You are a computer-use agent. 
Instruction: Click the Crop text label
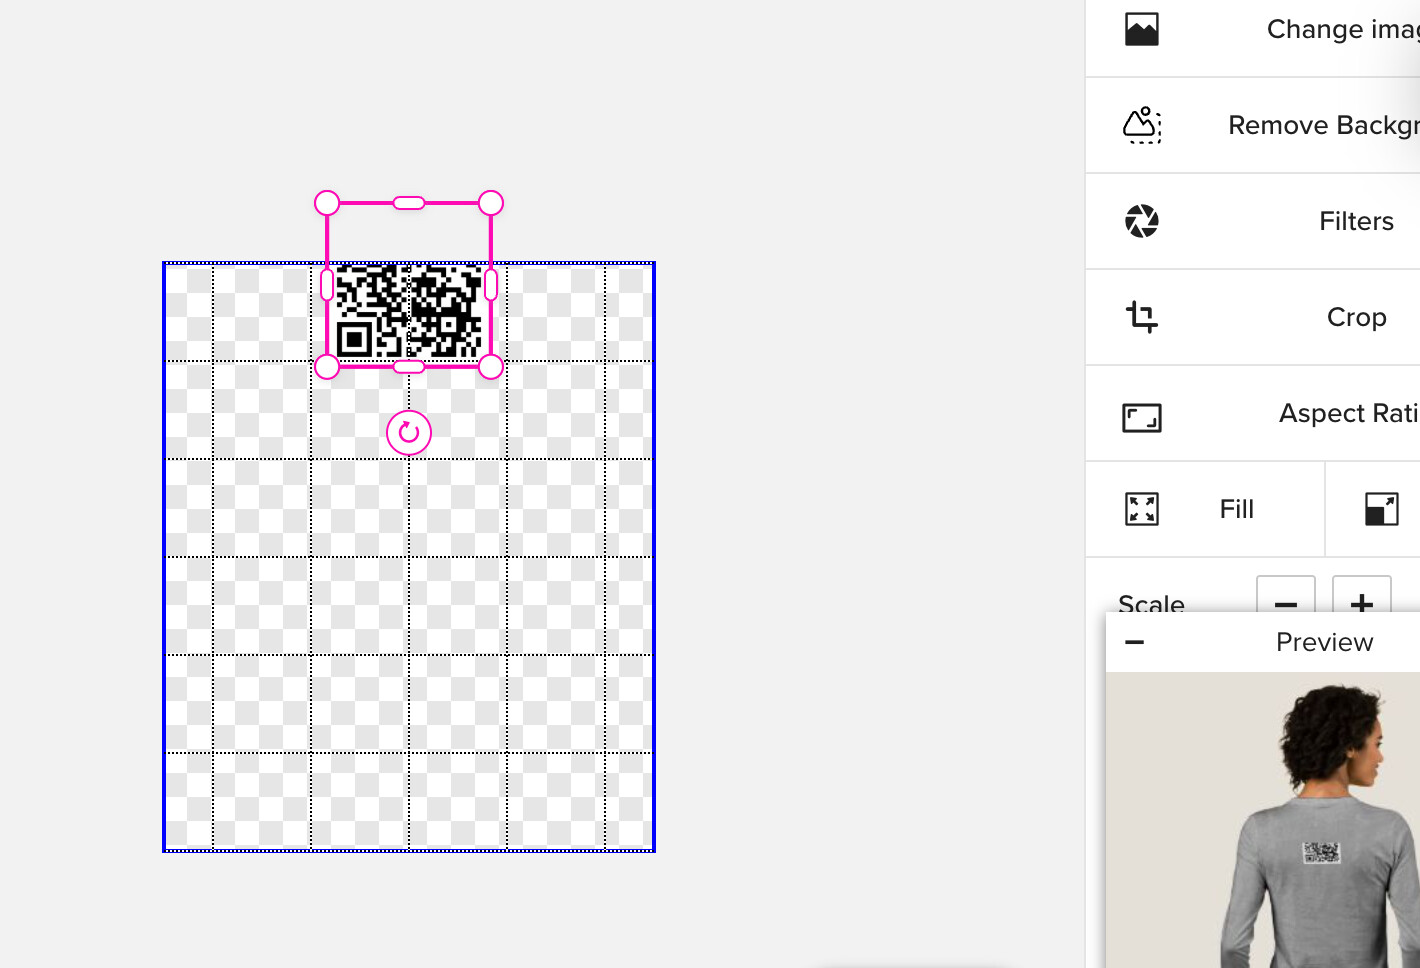1356,318
